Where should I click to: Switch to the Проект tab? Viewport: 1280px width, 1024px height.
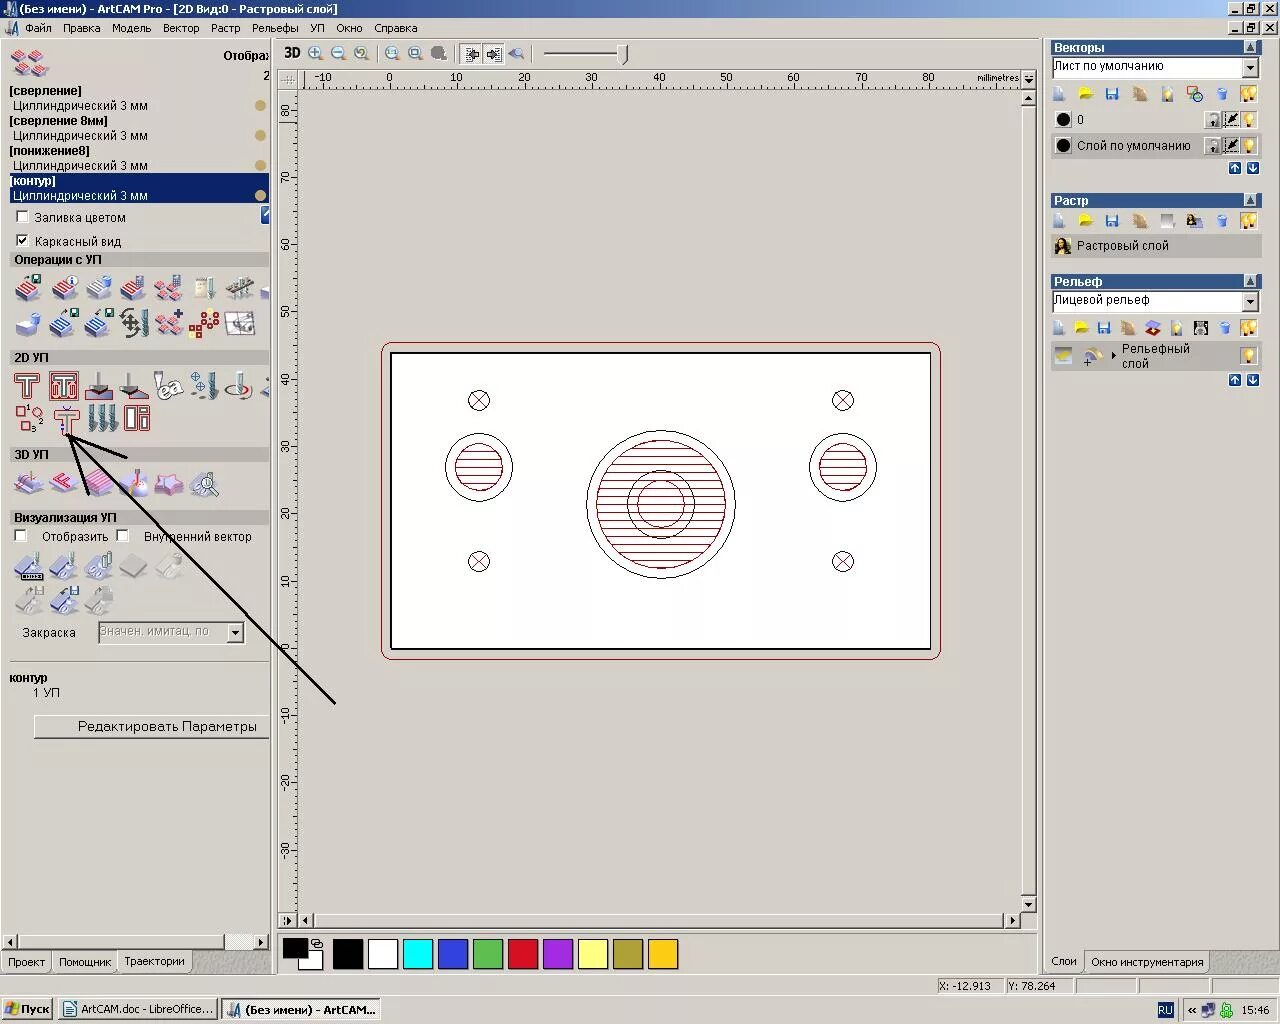[x=27, y=961]
